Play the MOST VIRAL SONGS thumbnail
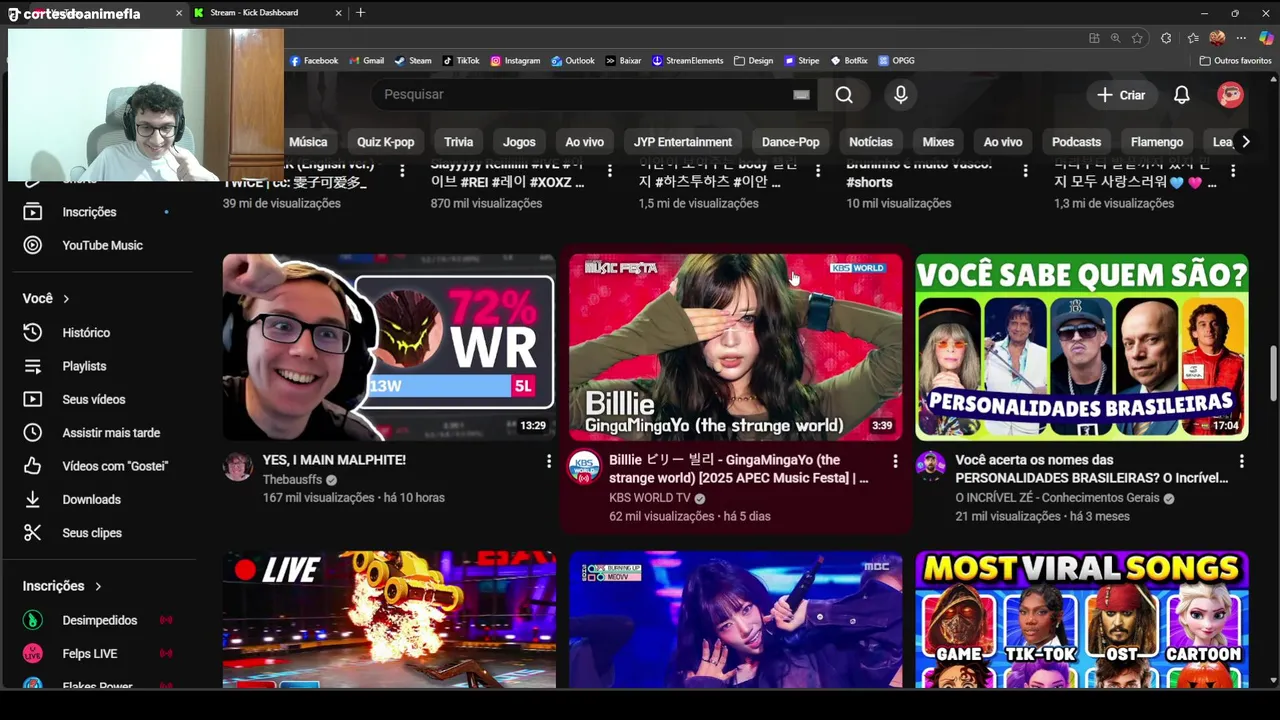Image resolution: width=1280 pixels, height=720 pixels. pyautogui.click(x=1082, y=619)
